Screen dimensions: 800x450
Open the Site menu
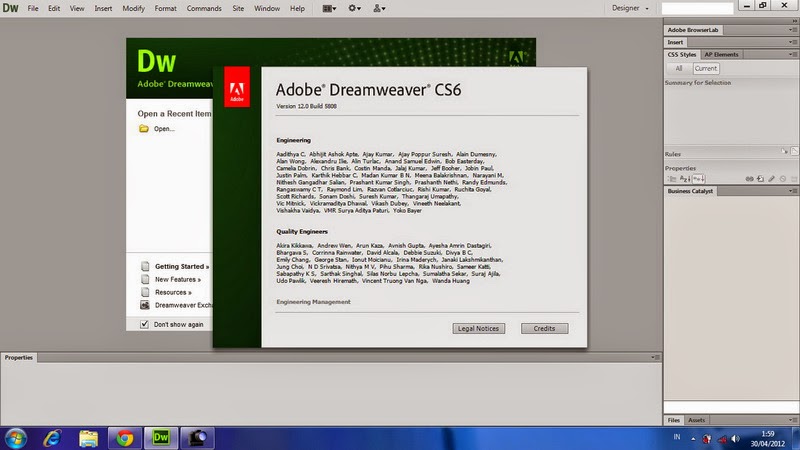pos(238,8)
